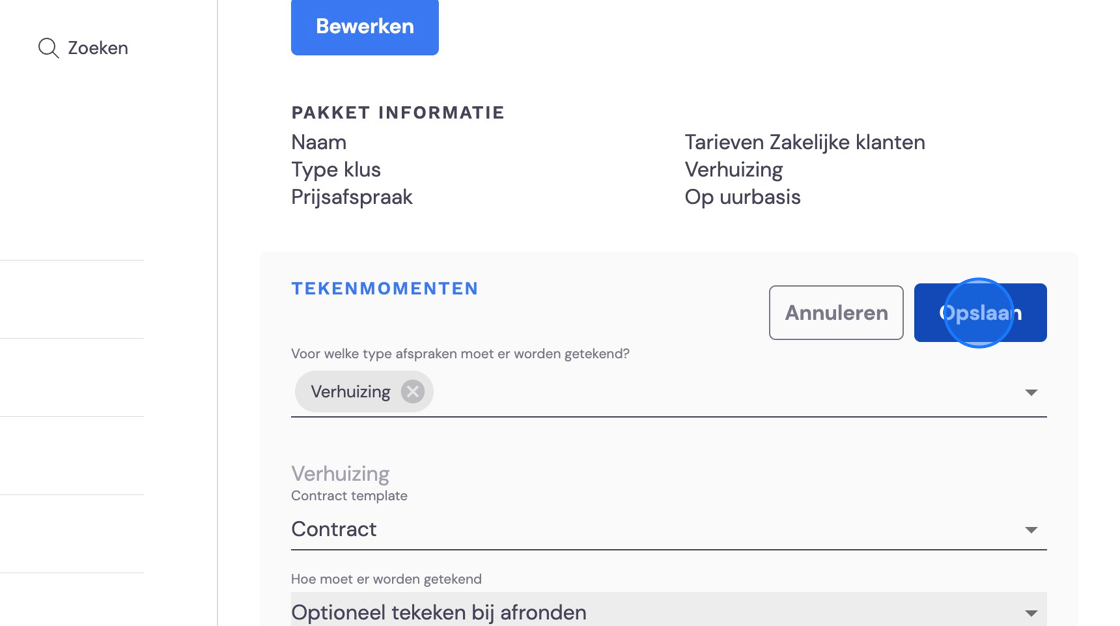The height and width of the screenshot is (626, 1120).
Task: Expand the appointment types dropdown arrow
Action: click(1031, 392)
